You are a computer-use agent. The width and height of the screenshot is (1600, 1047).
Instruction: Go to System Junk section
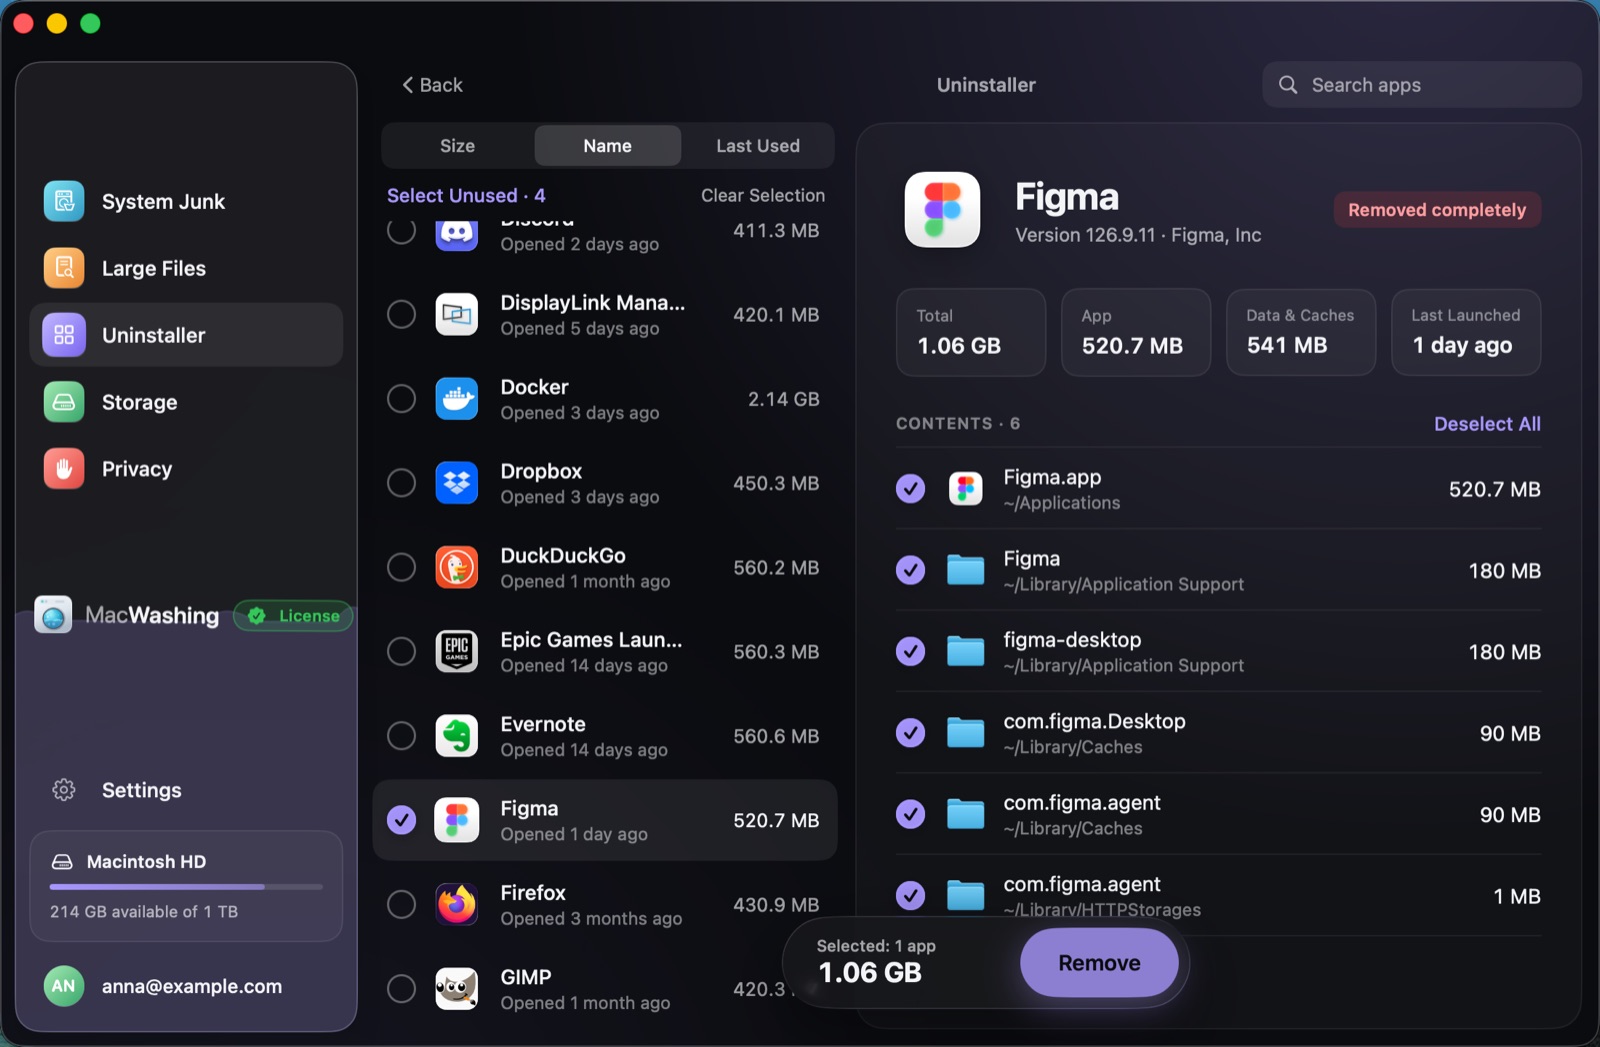pos(186,201)
